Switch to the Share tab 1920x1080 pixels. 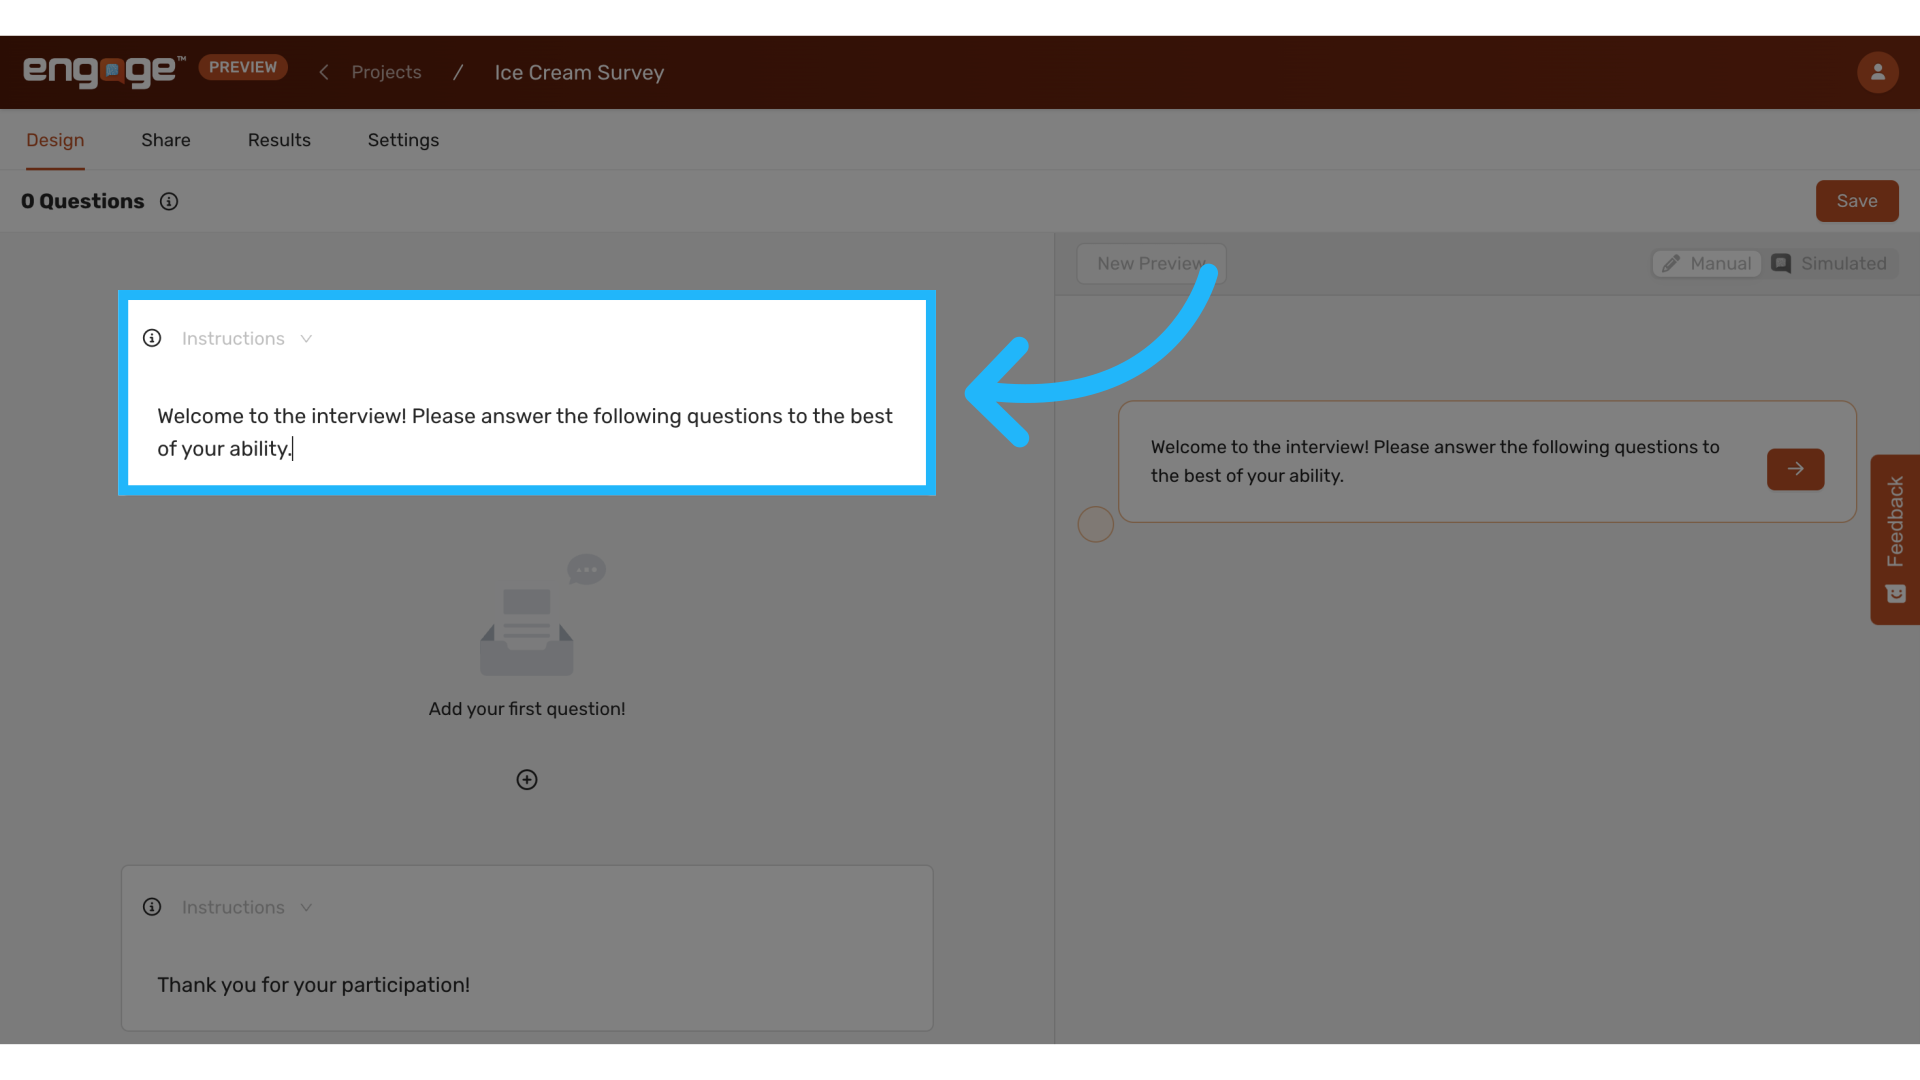166,140
